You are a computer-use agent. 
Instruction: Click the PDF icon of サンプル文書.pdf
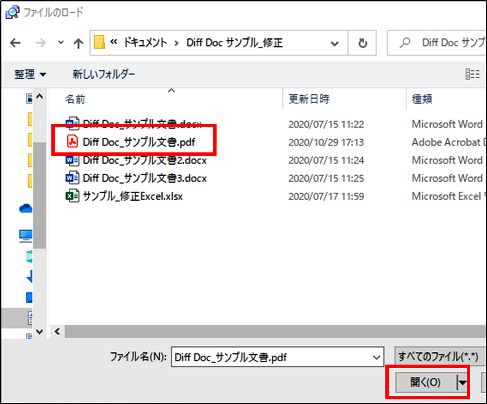pos(72,142)
